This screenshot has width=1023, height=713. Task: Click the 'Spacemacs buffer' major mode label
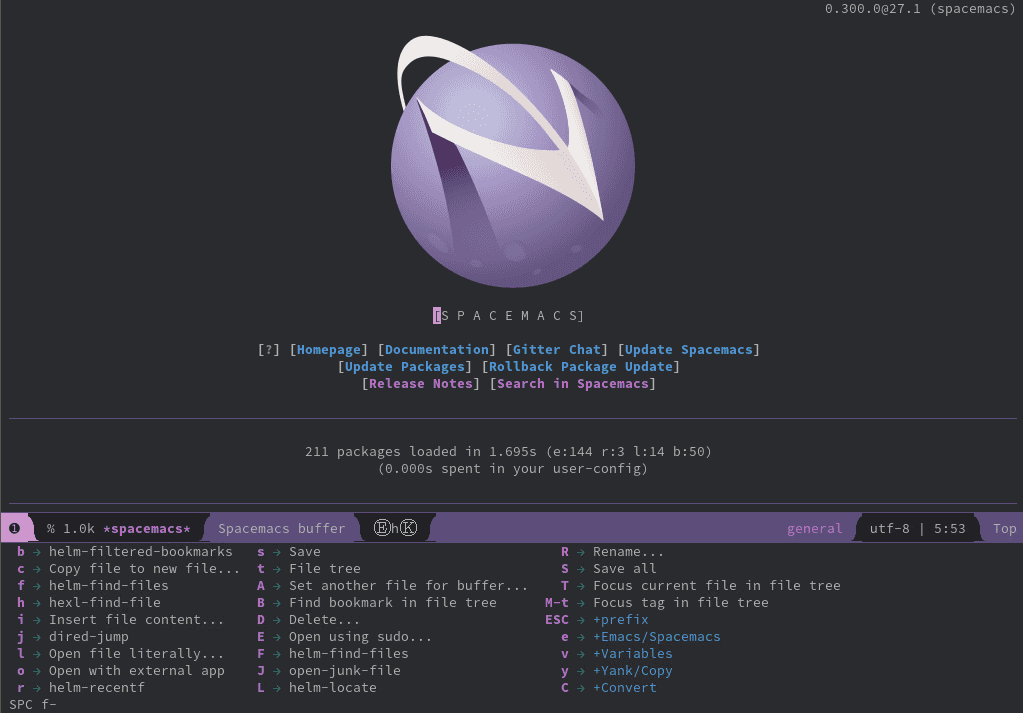click(281, 528)
